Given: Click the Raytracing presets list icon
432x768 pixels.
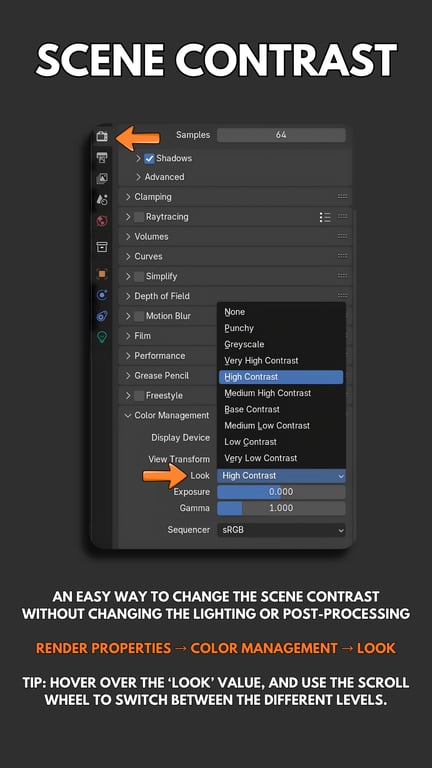Looking at the screenshot, I should pos(325,217).
